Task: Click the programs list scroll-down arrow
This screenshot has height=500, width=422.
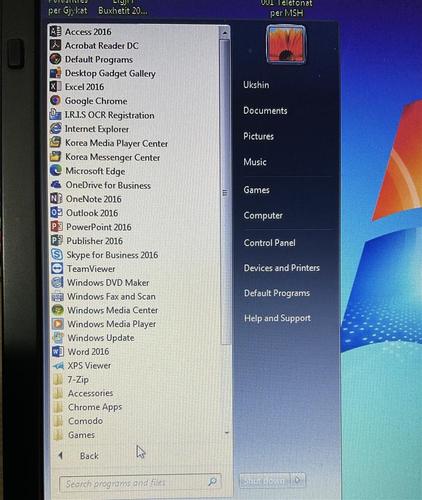Action: [x=226, y=433]
